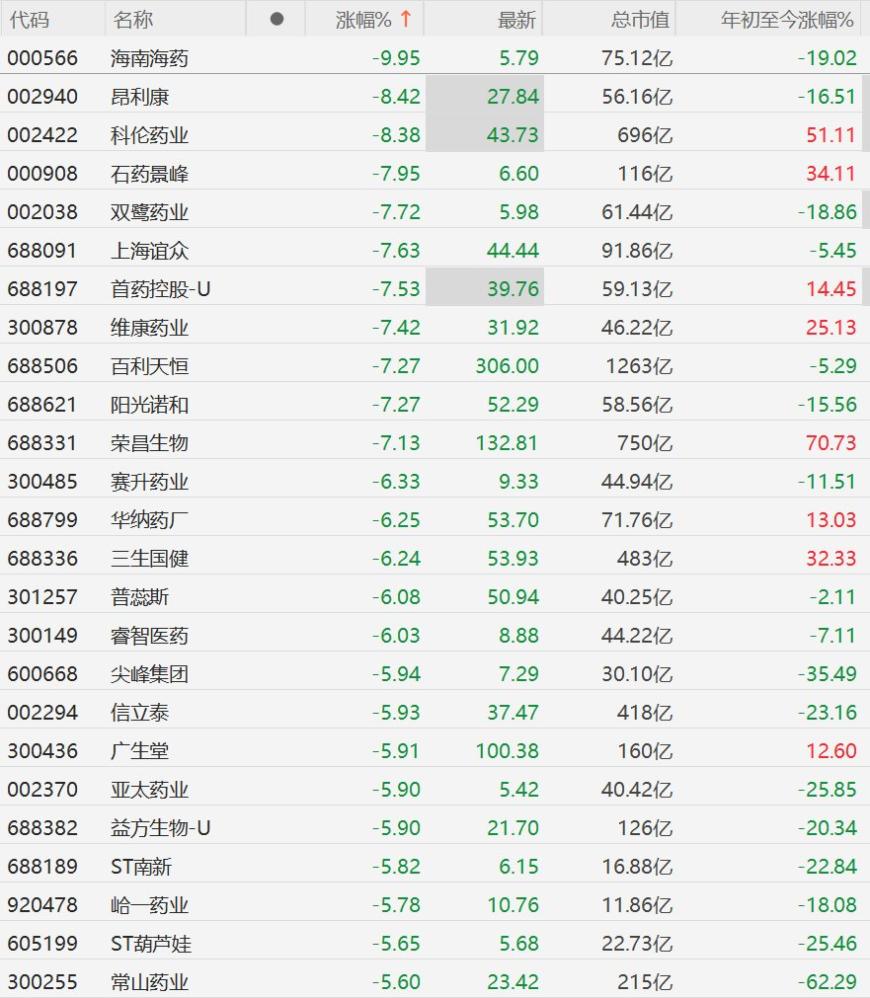The image size is (870, 998).
Task: Click the gray dot column header
Action: tap(276, 19)
